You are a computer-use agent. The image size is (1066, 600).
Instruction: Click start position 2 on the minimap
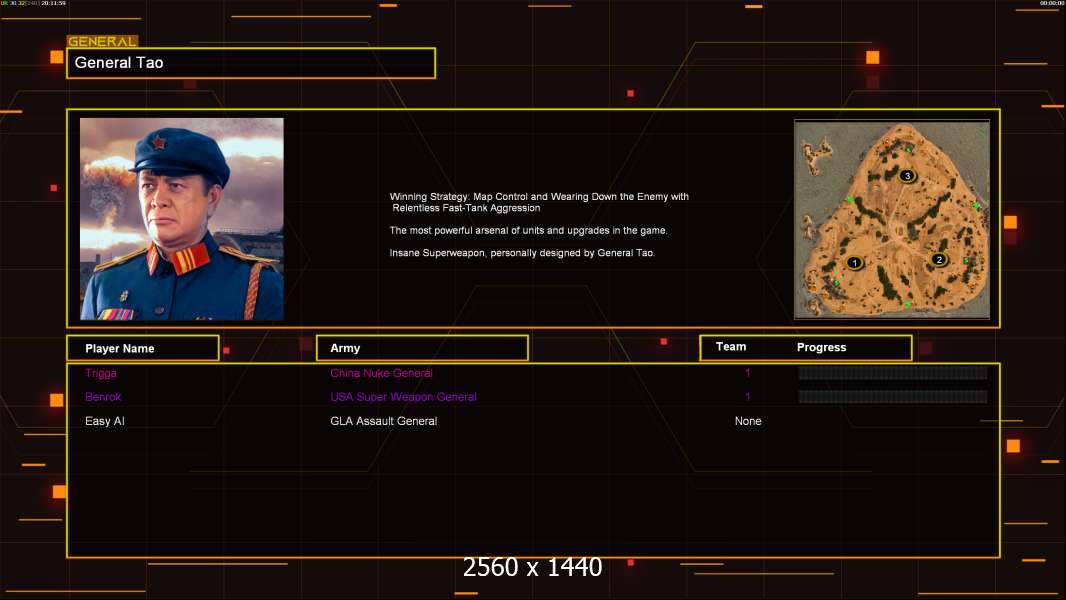pyautogui.click(x=938, y=260)
